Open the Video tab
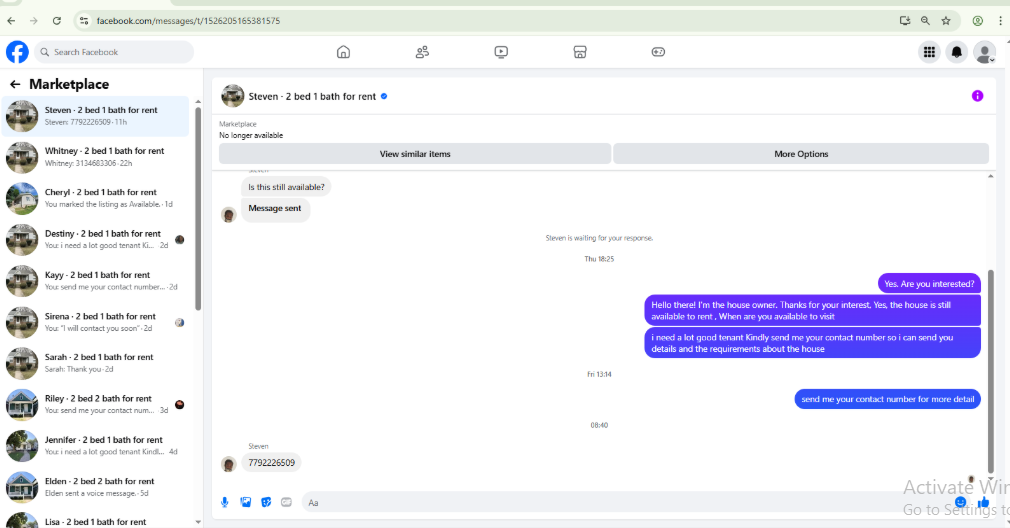This screenshot has width=1010, height=528. 501,52
